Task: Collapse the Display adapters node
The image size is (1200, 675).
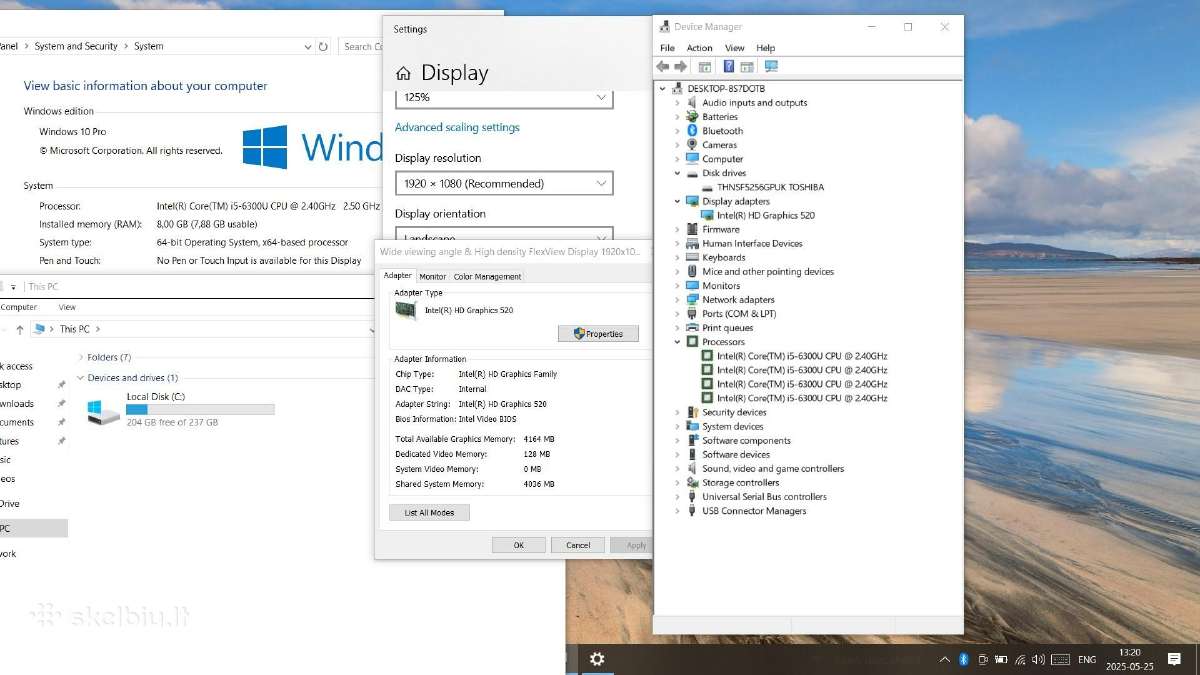Action: pos(677,201)
